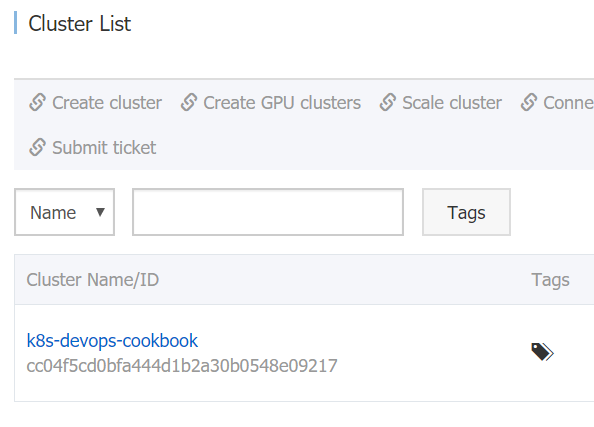Open the Submit ticket link
This screenshot has width=594, height=427.
pos(104,147)
